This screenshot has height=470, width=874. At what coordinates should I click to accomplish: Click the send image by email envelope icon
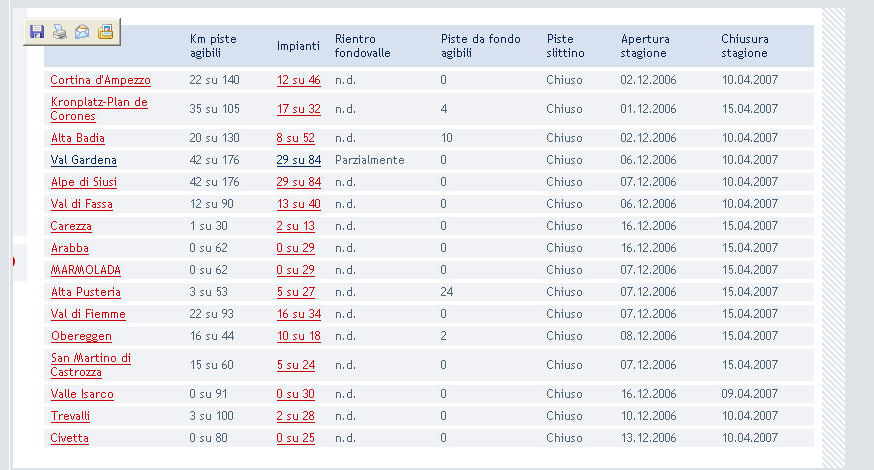point(82,32)
